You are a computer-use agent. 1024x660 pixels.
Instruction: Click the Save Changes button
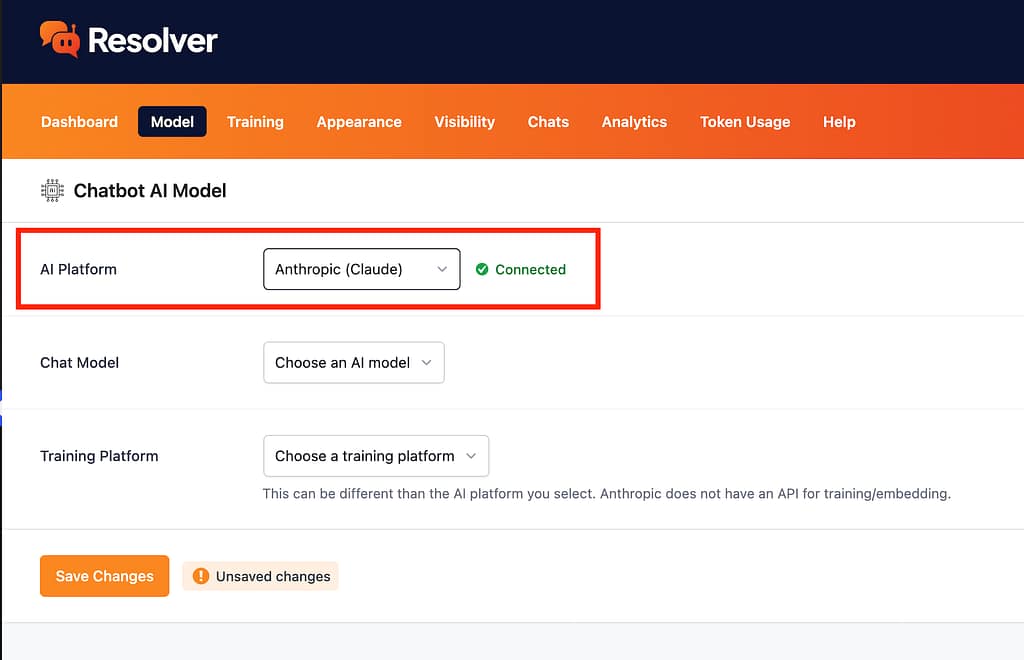(x=104, y=576)
